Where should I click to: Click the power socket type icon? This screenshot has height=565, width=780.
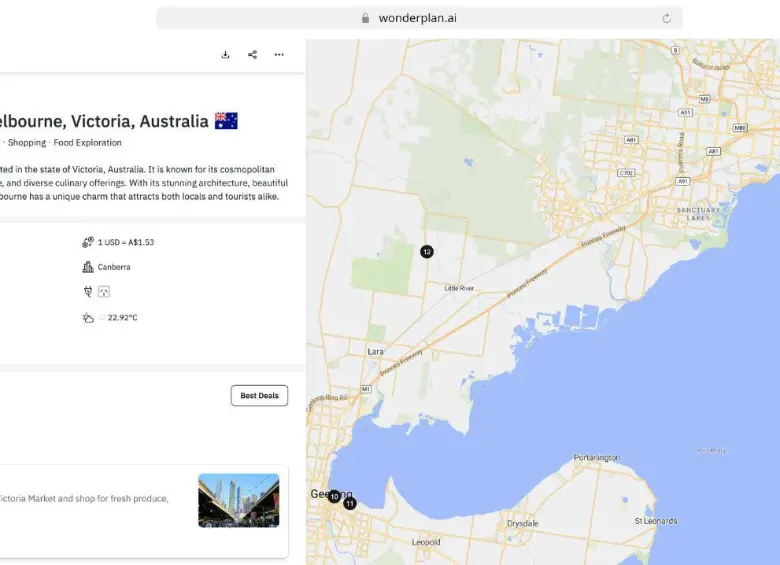pos(103,291)
